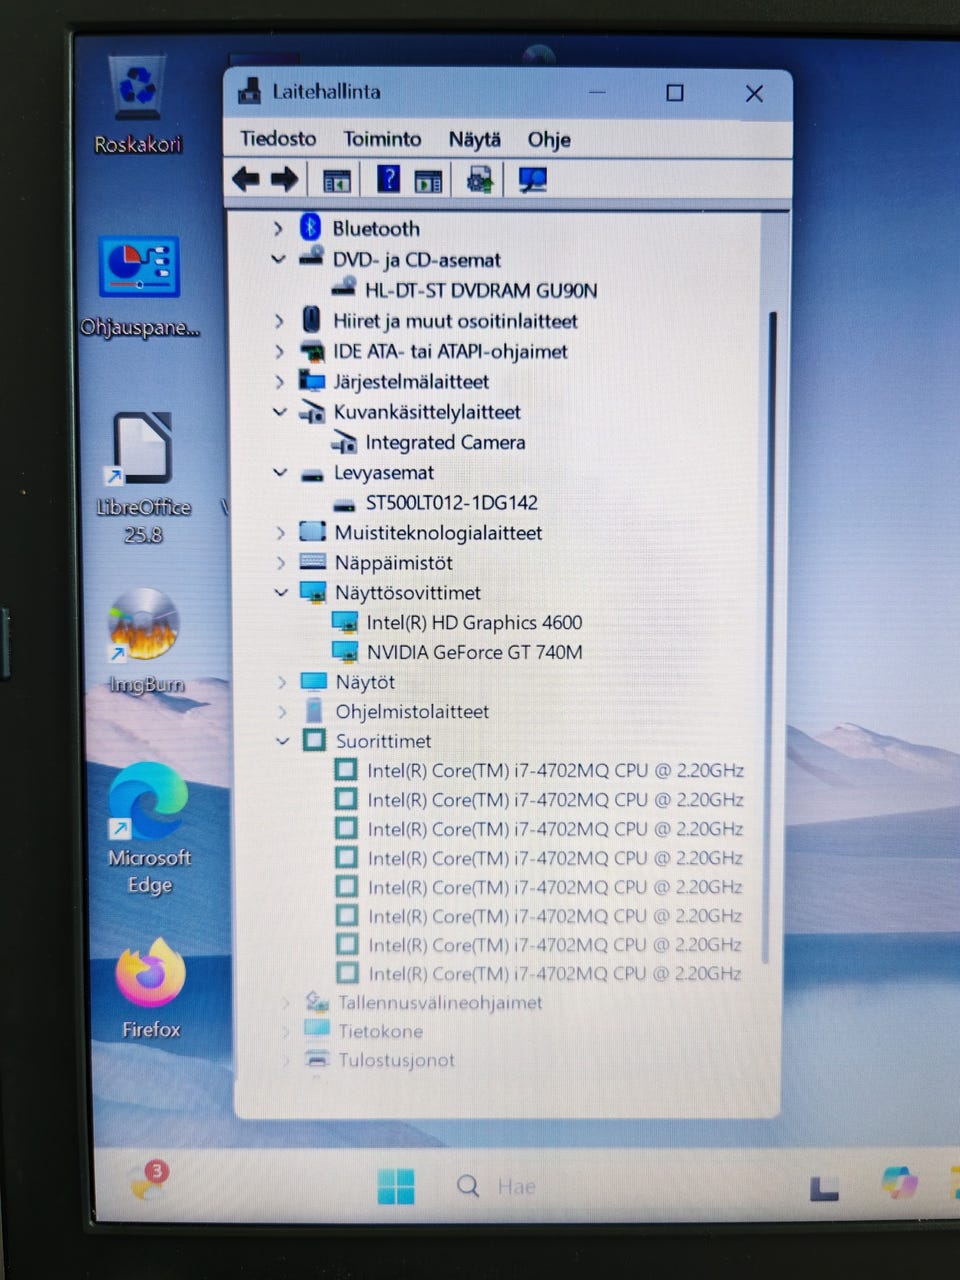The width and height of the screenshot is (960, 1280).
Task: Expand the Muistiteknologialaitteet chevron
Action: [x=281, y=533]
